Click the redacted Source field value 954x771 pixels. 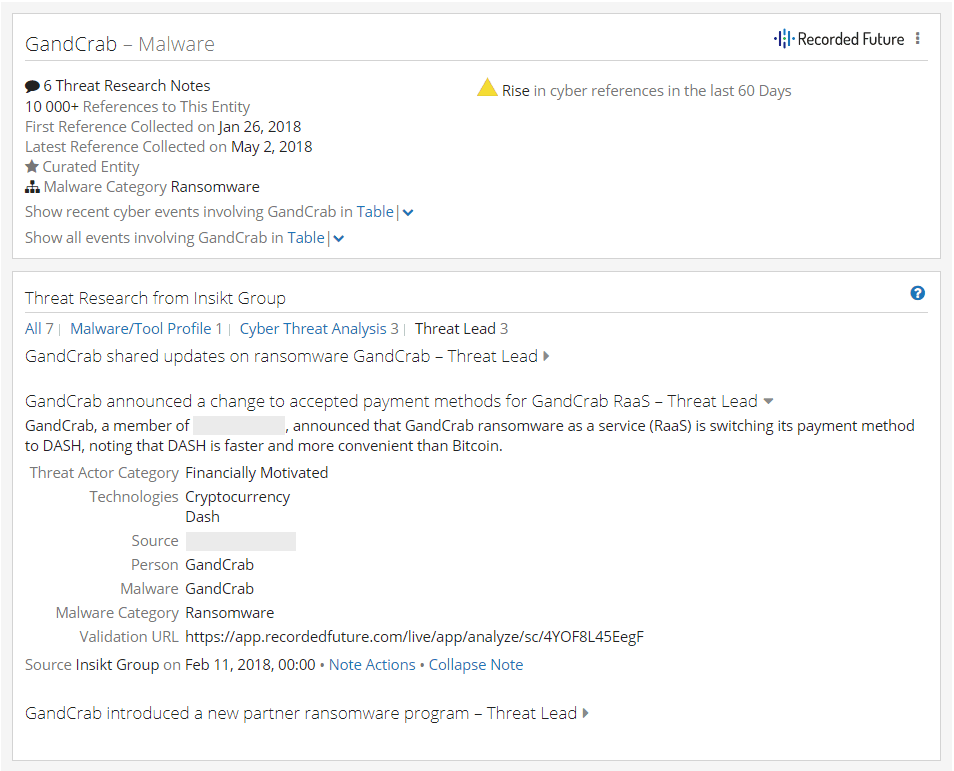point(241,542)
